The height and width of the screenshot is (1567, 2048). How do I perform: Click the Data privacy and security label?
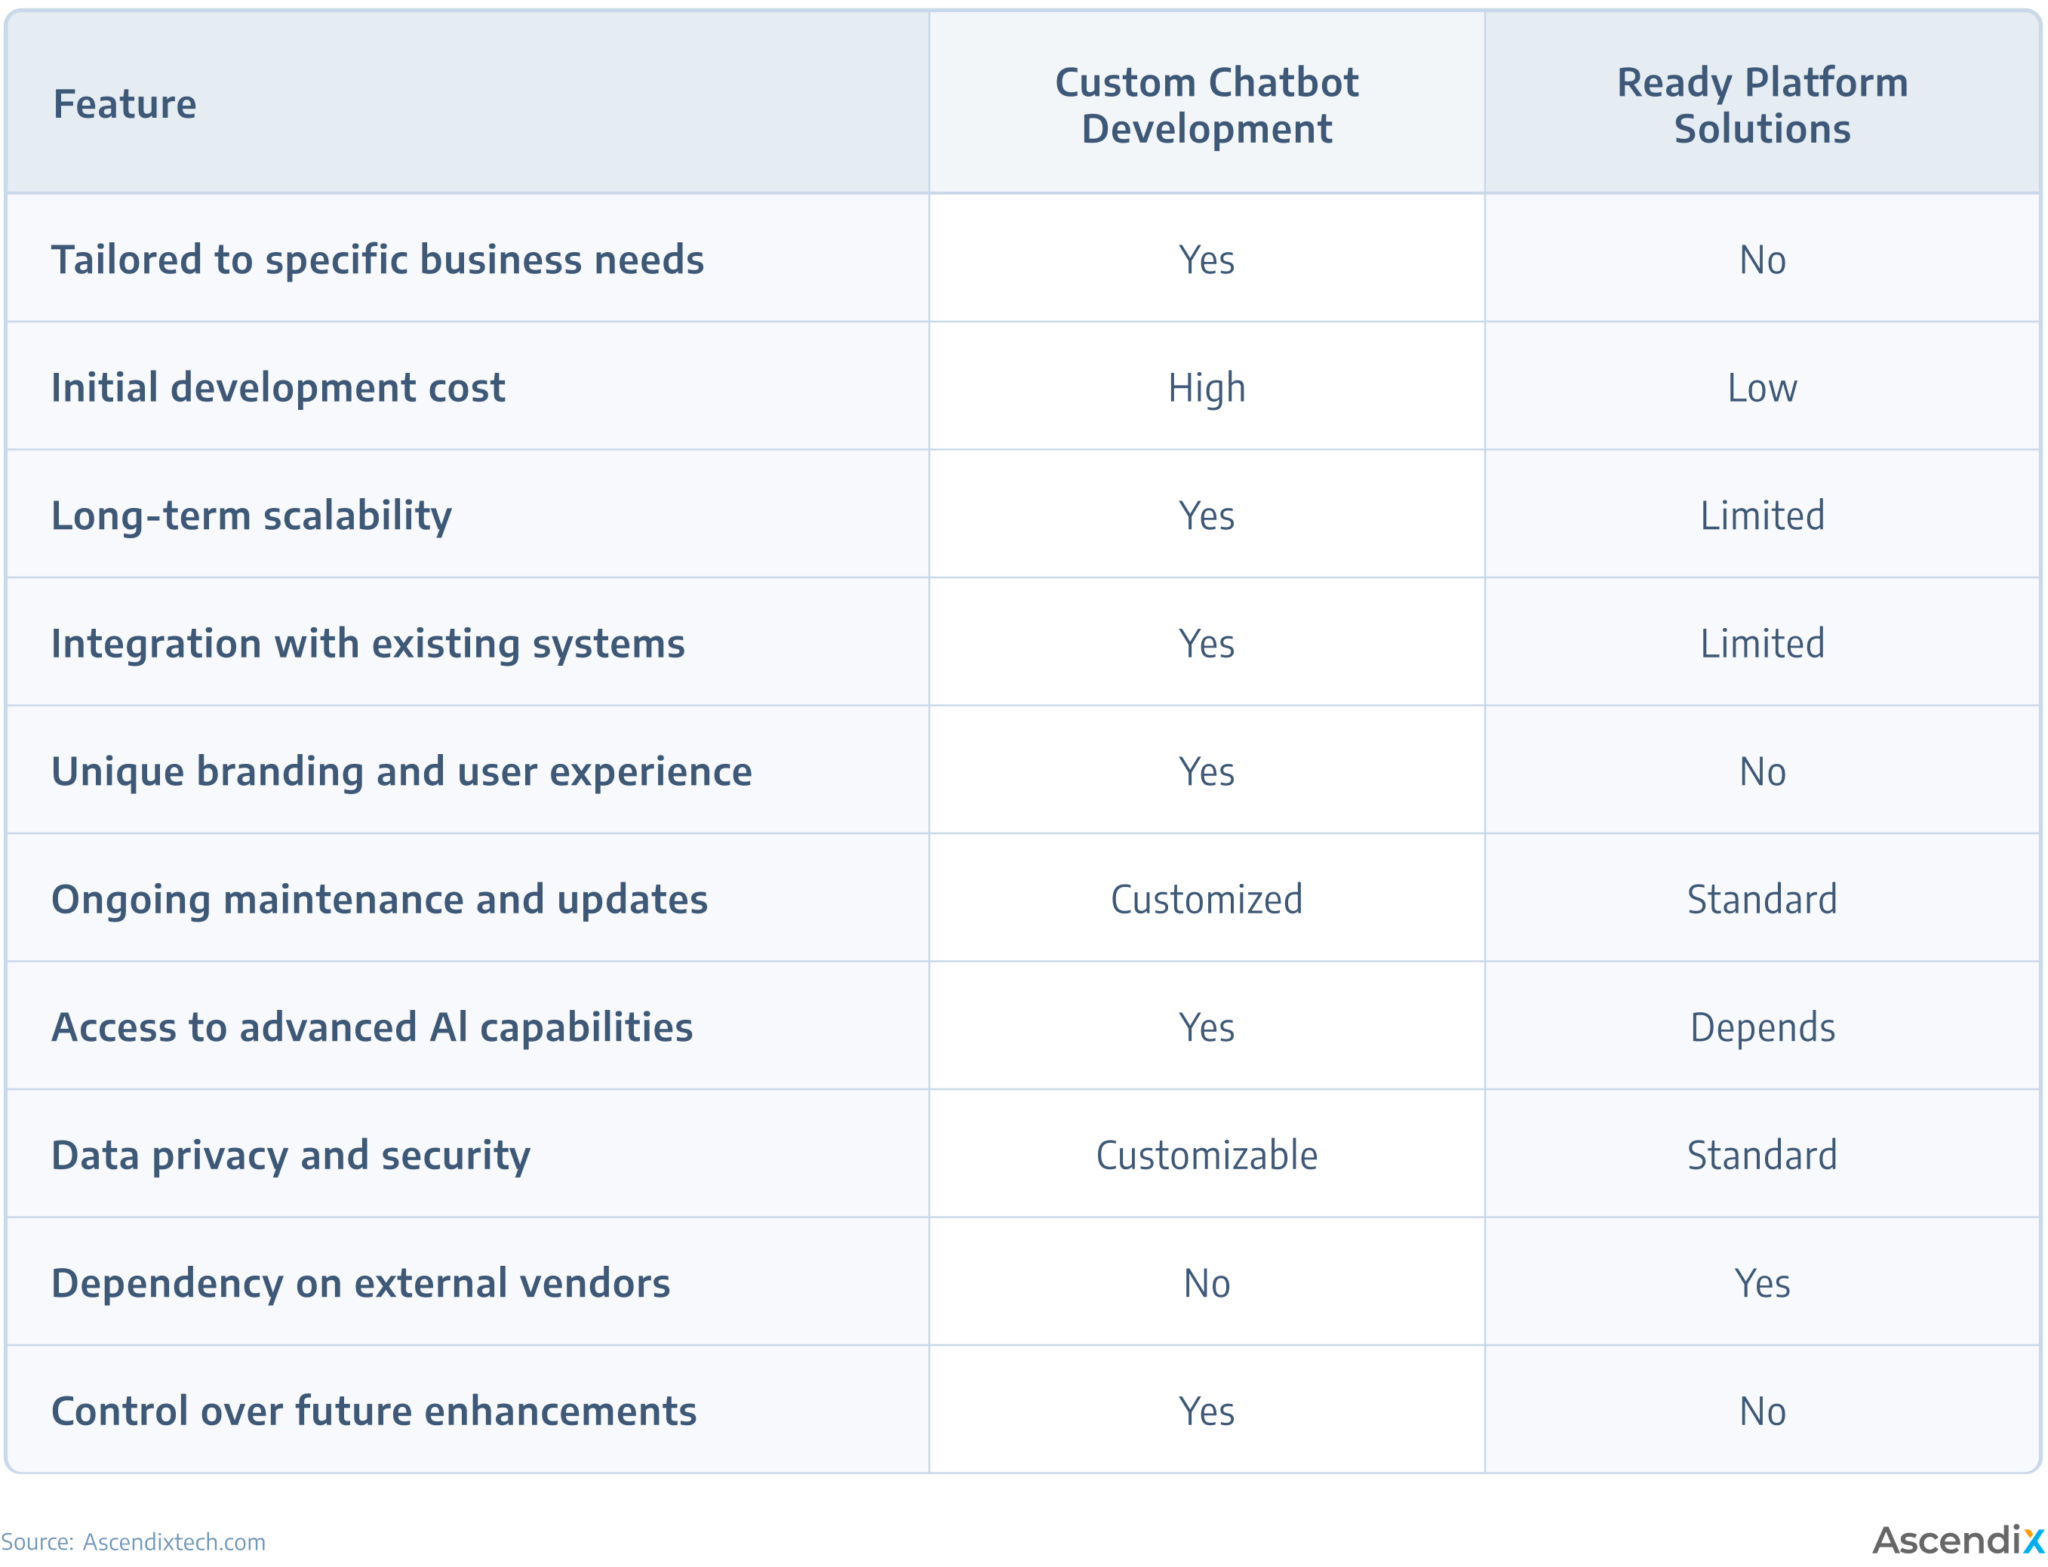(x=291, y=1156)
